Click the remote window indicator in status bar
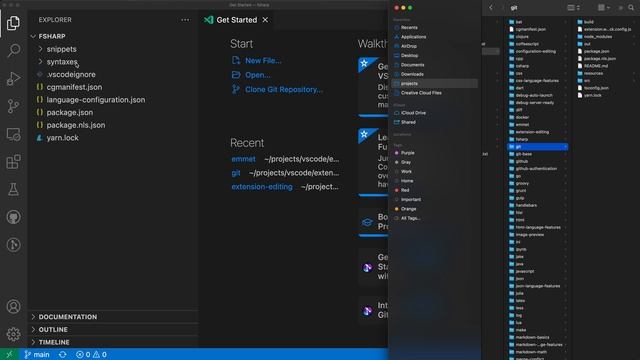The image size is (640, 360). [x=9, y=354]
